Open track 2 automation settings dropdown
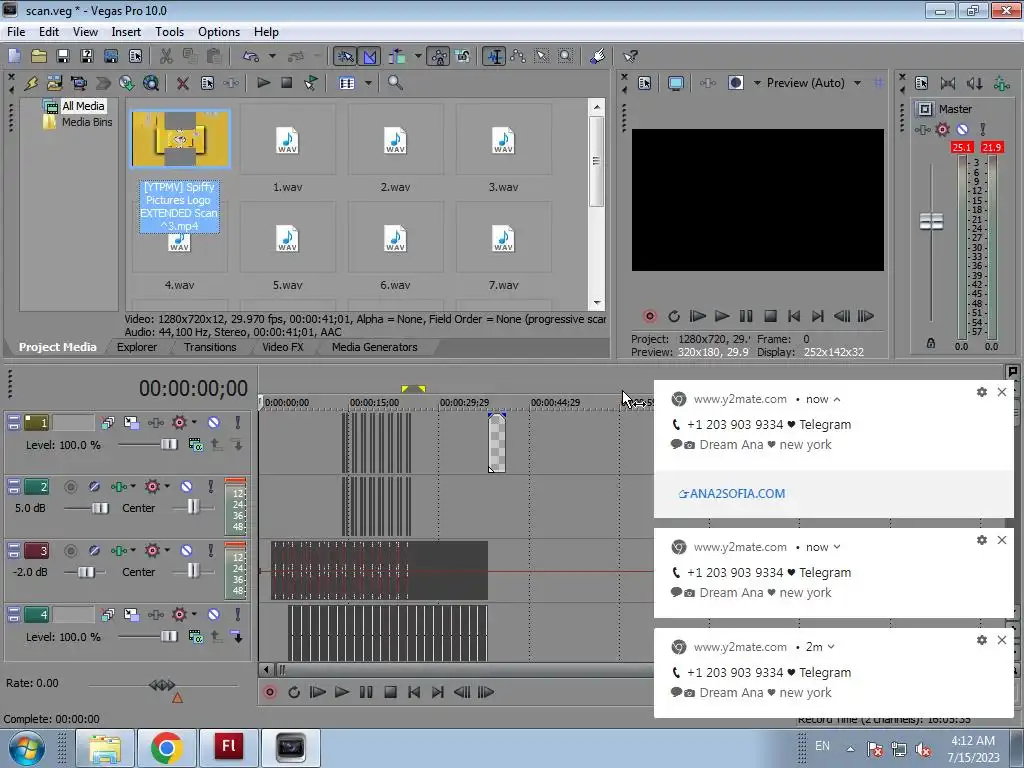Image resolution: width=1024 pixels, height=768 pixels. pyautogui.click(x=167, y=486)
